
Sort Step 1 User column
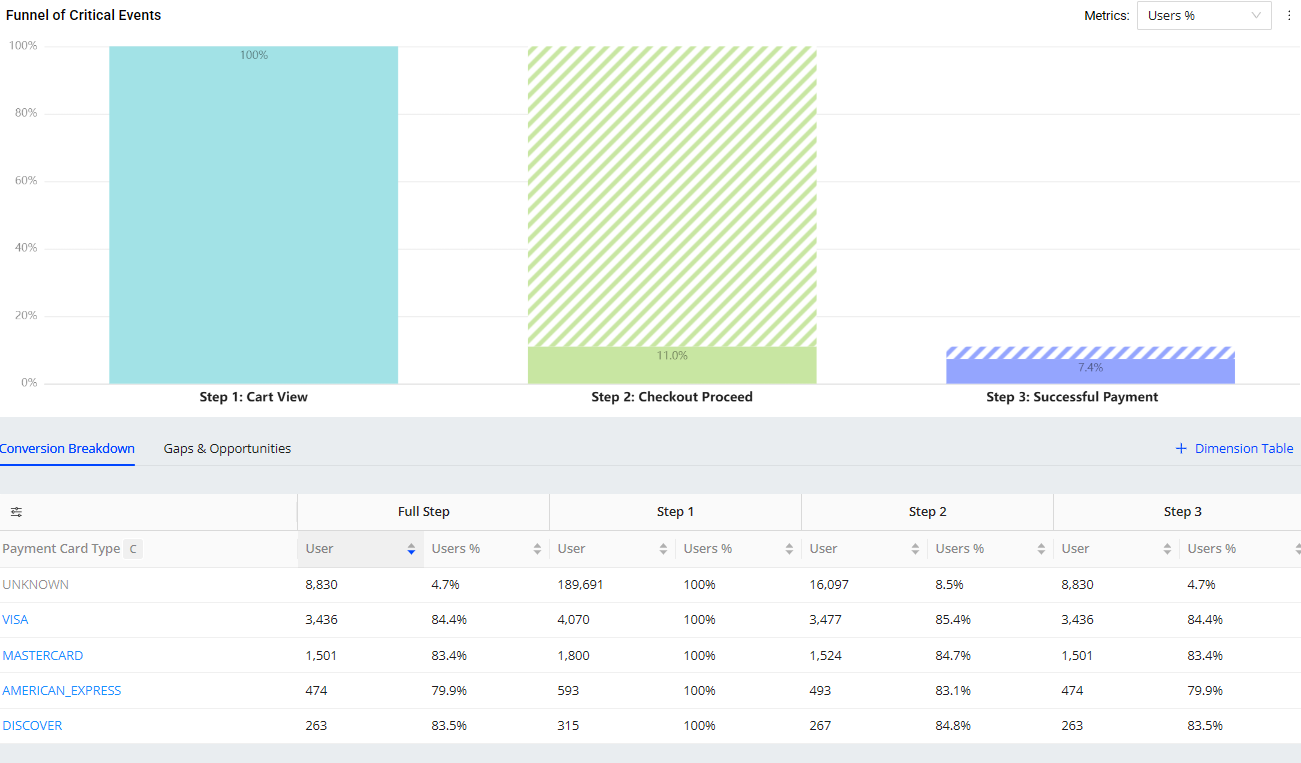(x=663, y=549)
